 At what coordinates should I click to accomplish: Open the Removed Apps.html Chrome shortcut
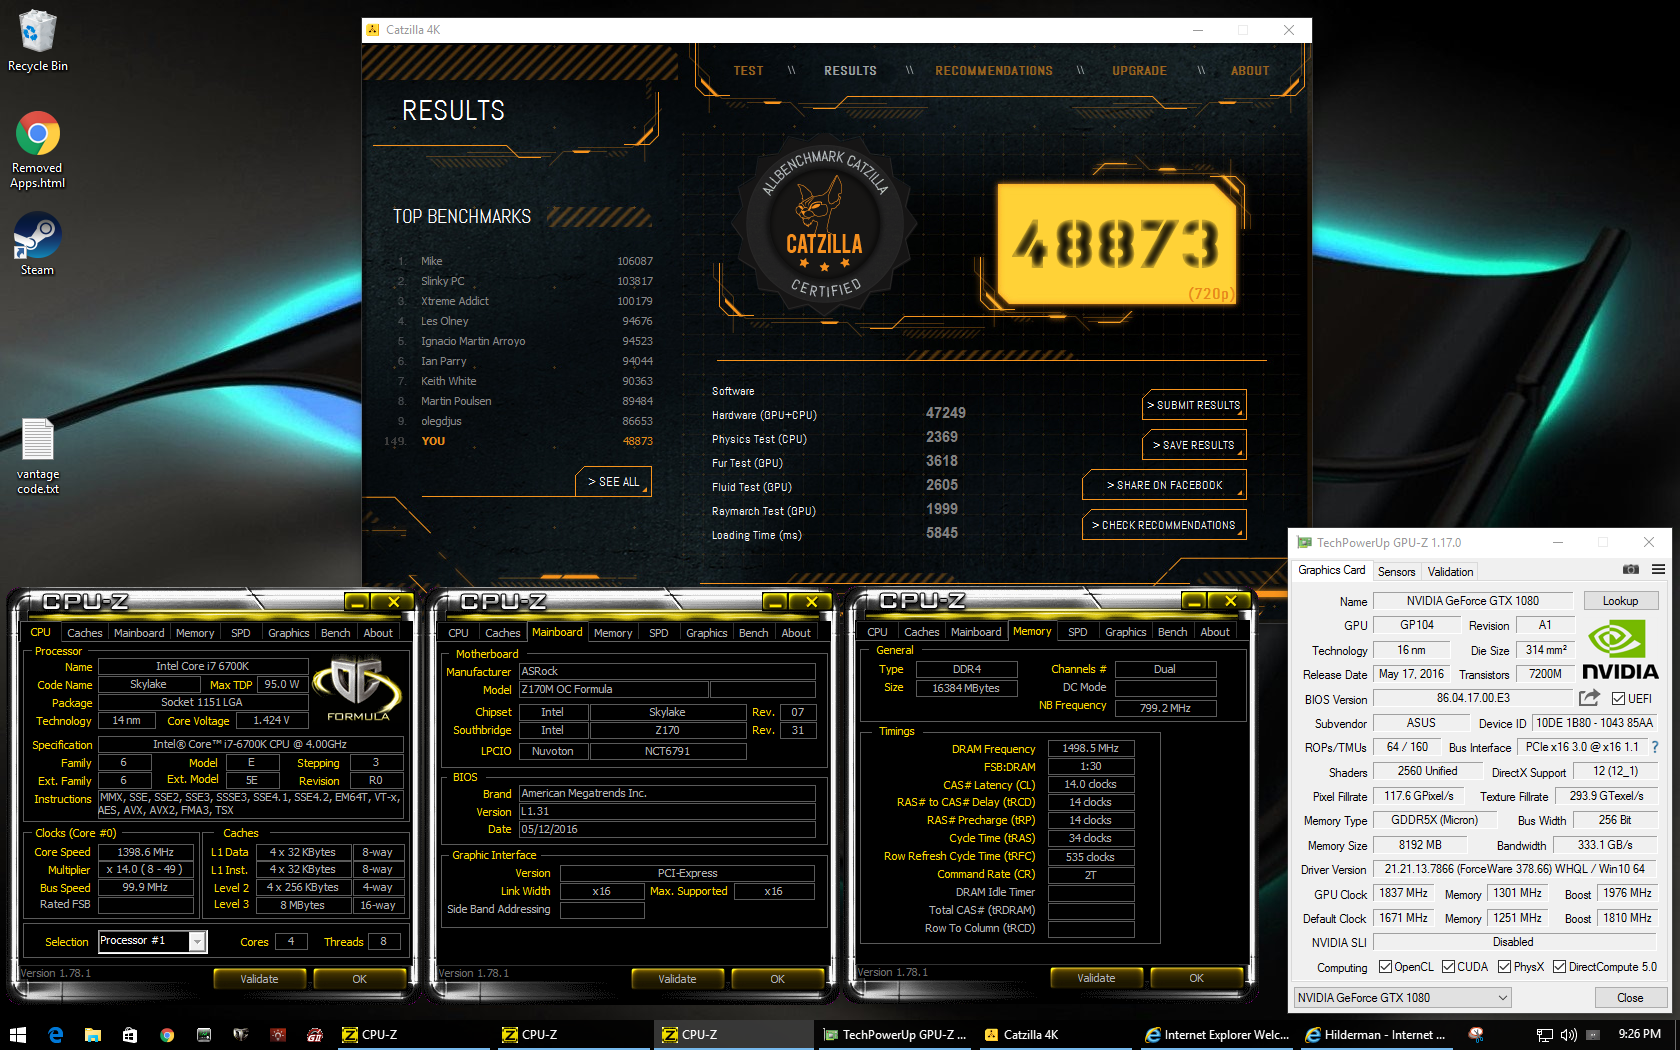37,150
